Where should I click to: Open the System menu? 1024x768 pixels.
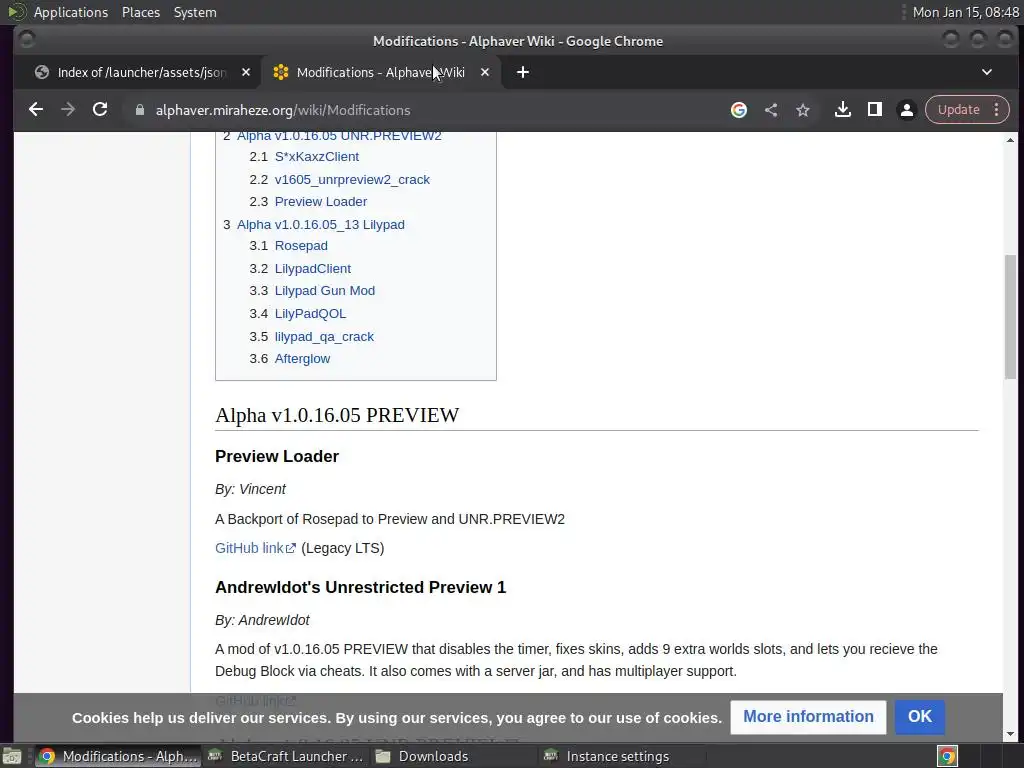pos(195,12)
